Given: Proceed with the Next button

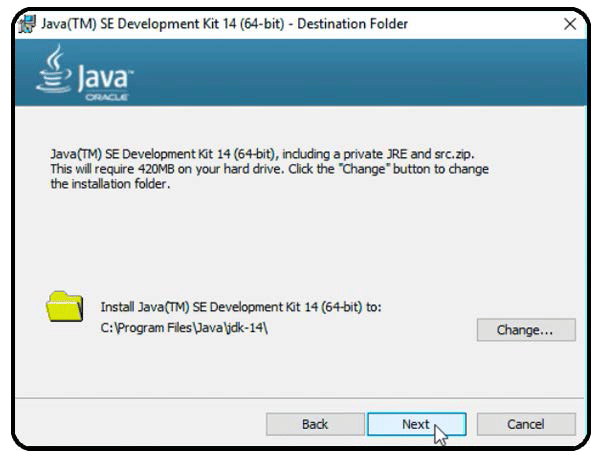Looking at the screenshot, I should click(416, 424).
